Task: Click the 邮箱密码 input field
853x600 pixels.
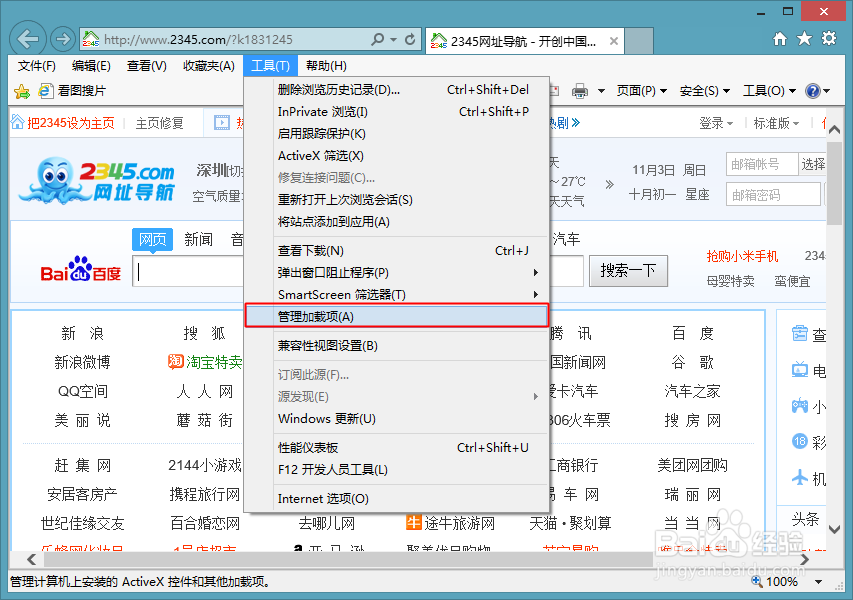Action: [x=773, y=195]
